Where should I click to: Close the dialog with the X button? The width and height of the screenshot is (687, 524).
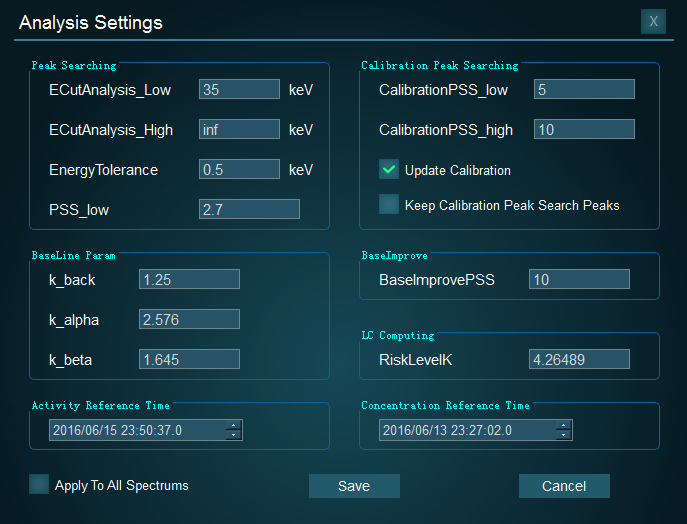(653, 21)
